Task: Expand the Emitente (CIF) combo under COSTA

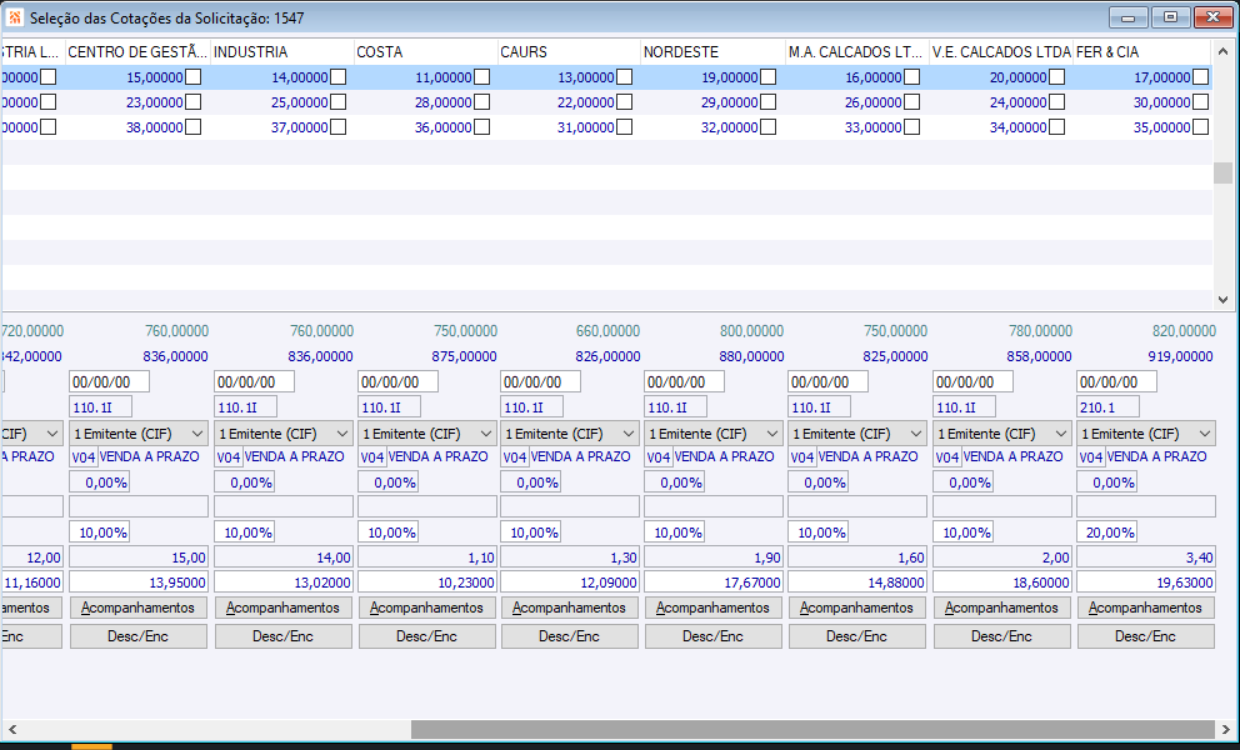Action: point(427,433)
